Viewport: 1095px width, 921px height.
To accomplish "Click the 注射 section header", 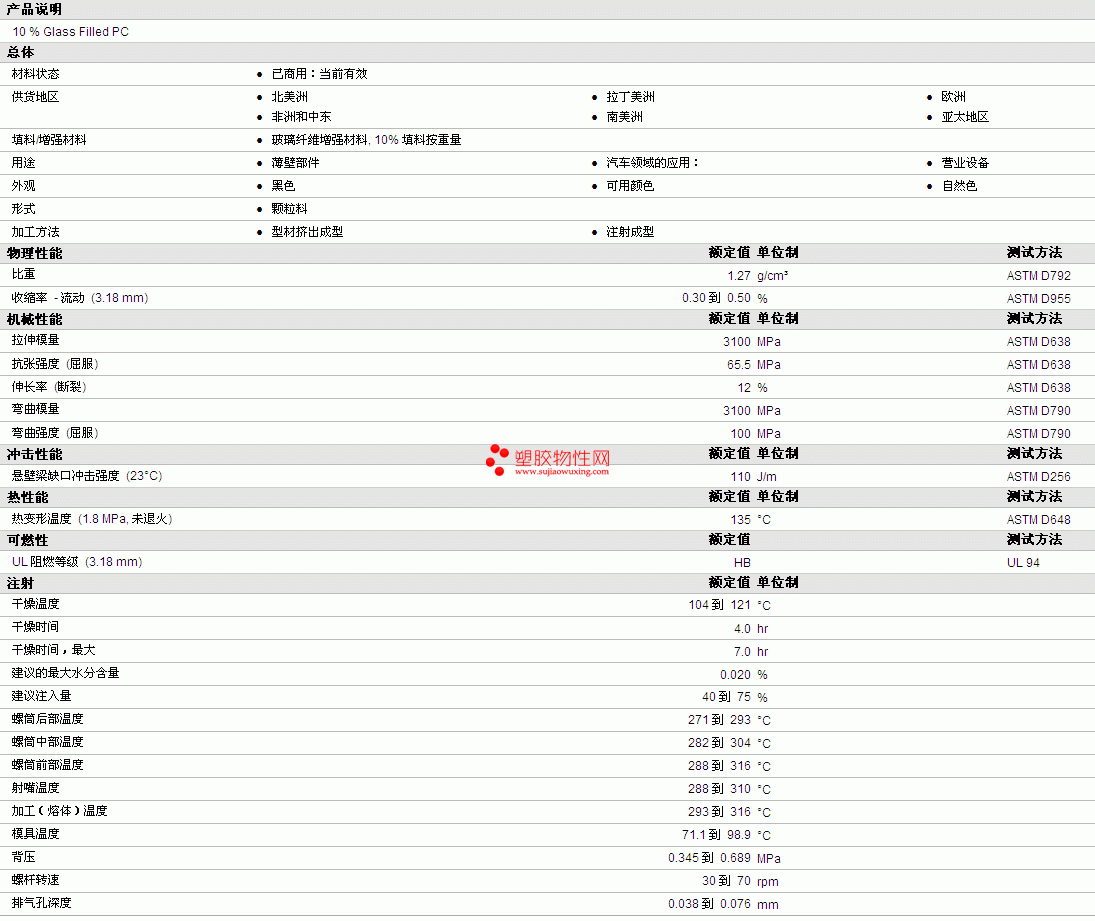I will [x=20, y=583].
